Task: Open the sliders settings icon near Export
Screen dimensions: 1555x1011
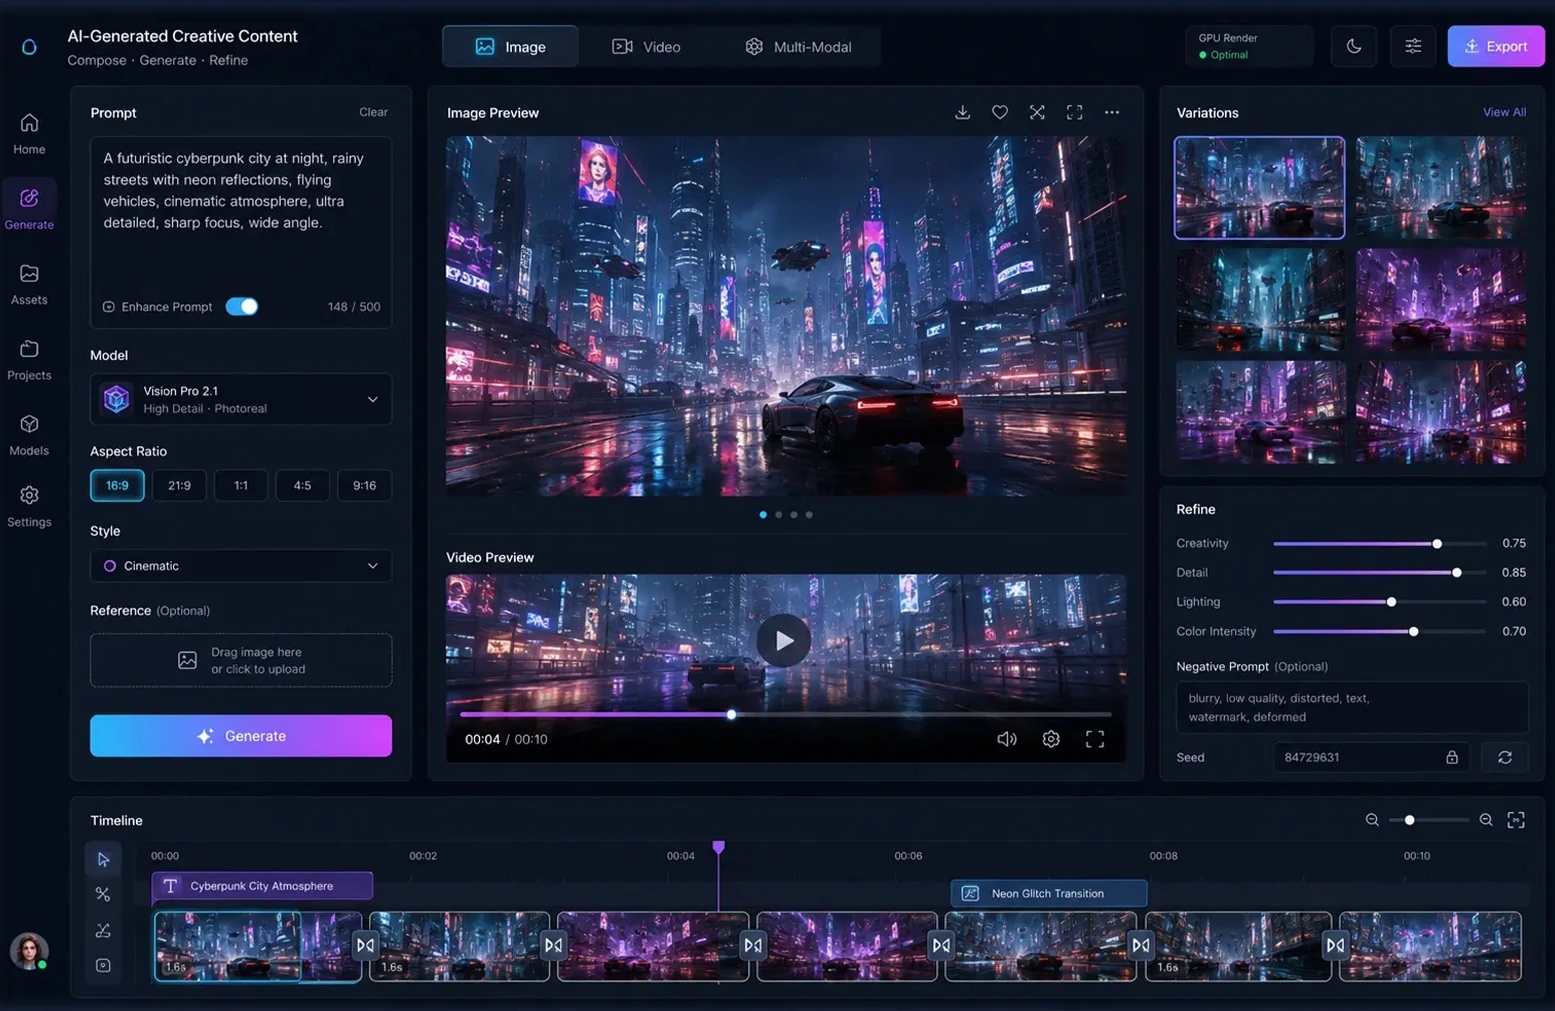Action: [1413, 46]
